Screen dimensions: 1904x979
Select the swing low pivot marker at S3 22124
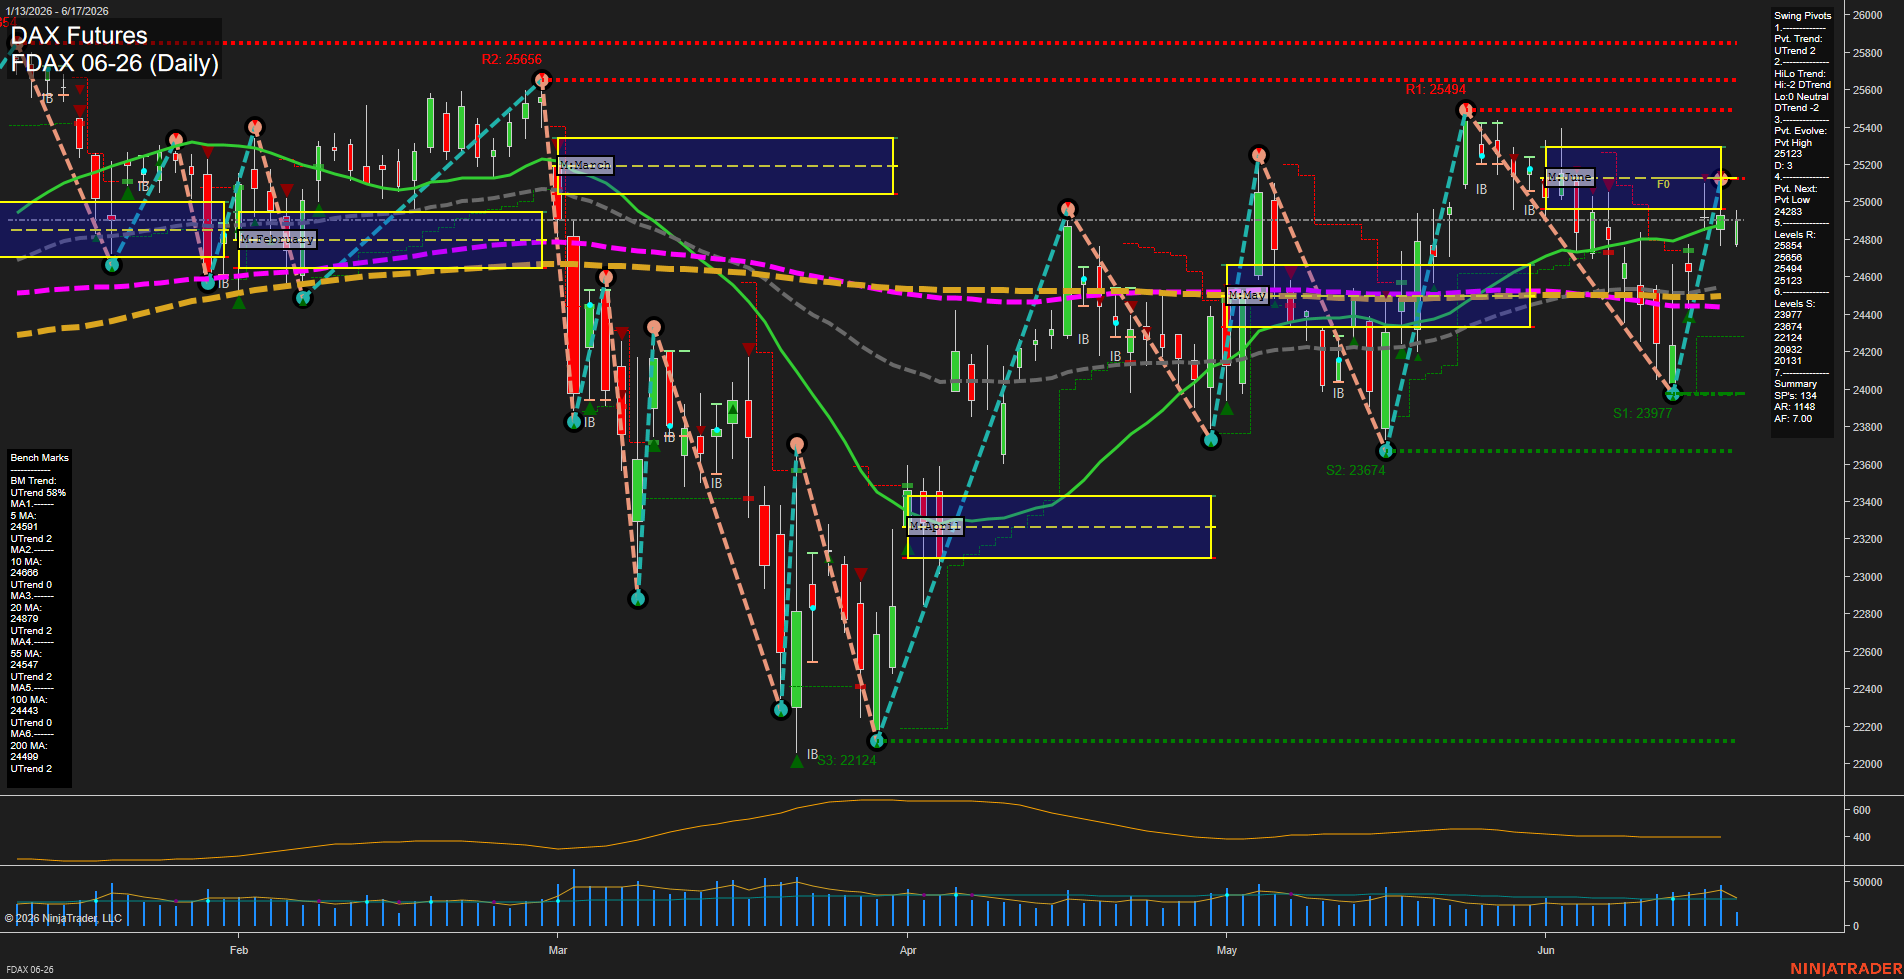coord(877,741)
